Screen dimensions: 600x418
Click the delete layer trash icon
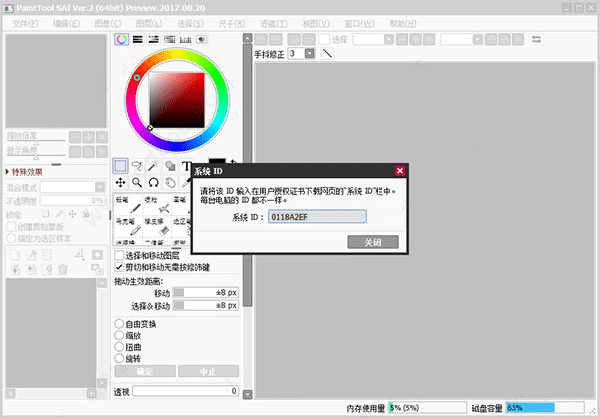click(63, 269)
